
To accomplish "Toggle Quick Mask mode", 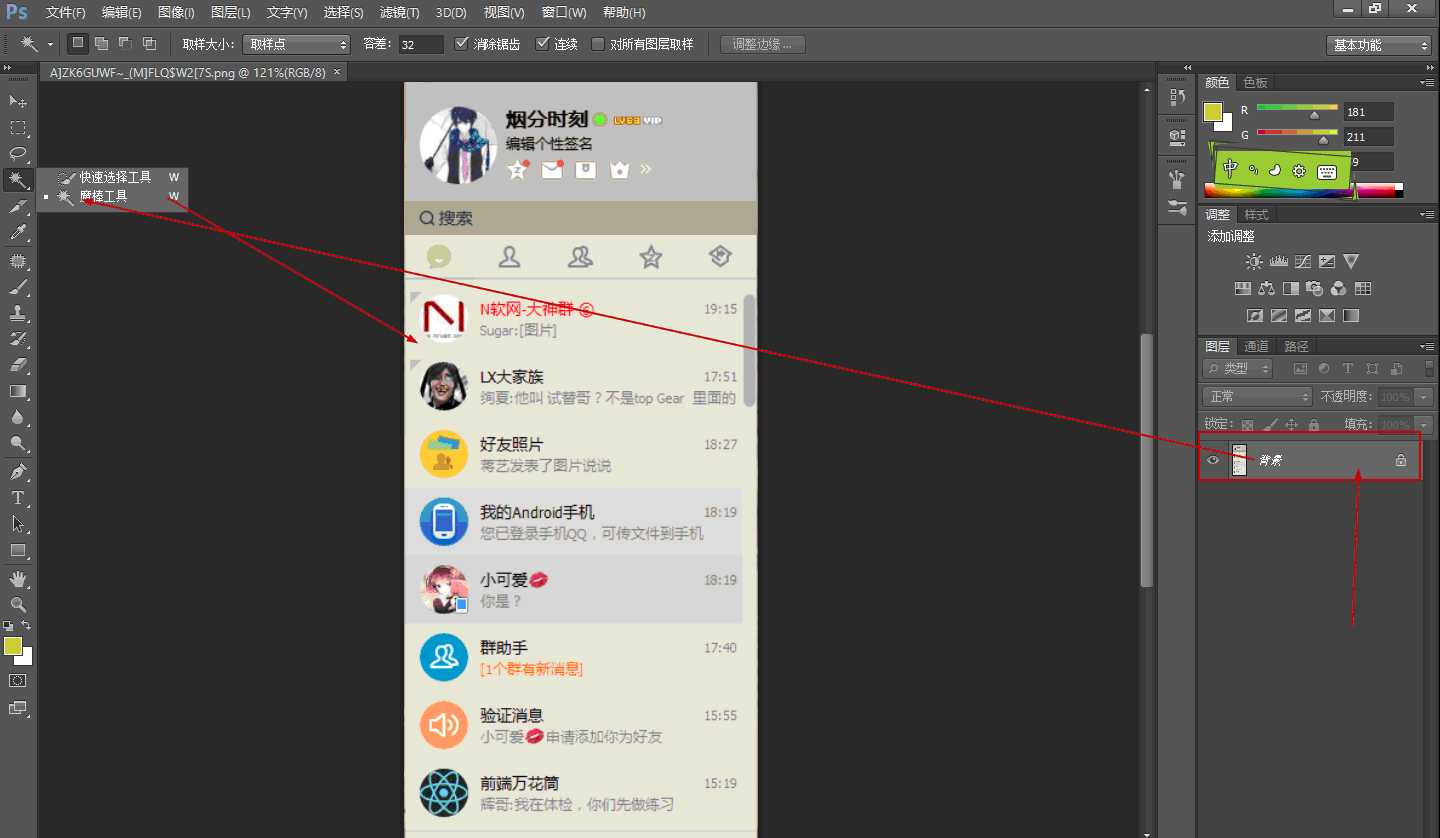I will (x=18, y=680).
